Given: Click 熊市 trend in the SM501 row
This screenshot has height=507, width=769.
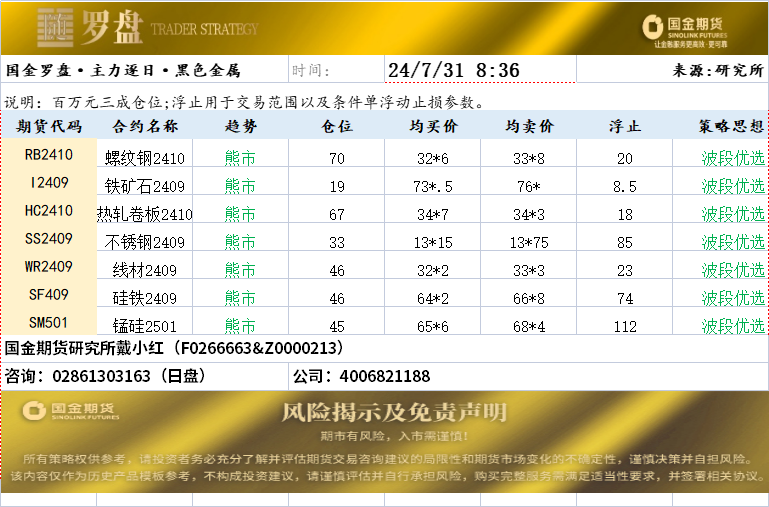Looking at the screenshot, I should click(240, 326).
